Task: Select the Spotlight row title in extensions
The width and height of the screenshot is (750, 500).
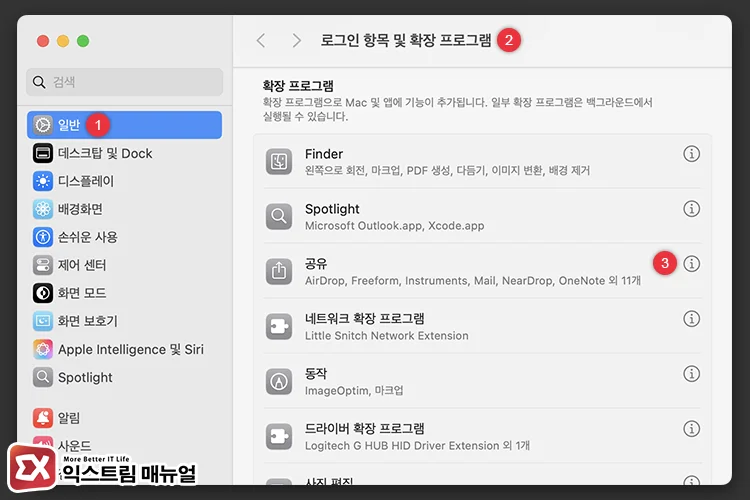Action: 332,209
